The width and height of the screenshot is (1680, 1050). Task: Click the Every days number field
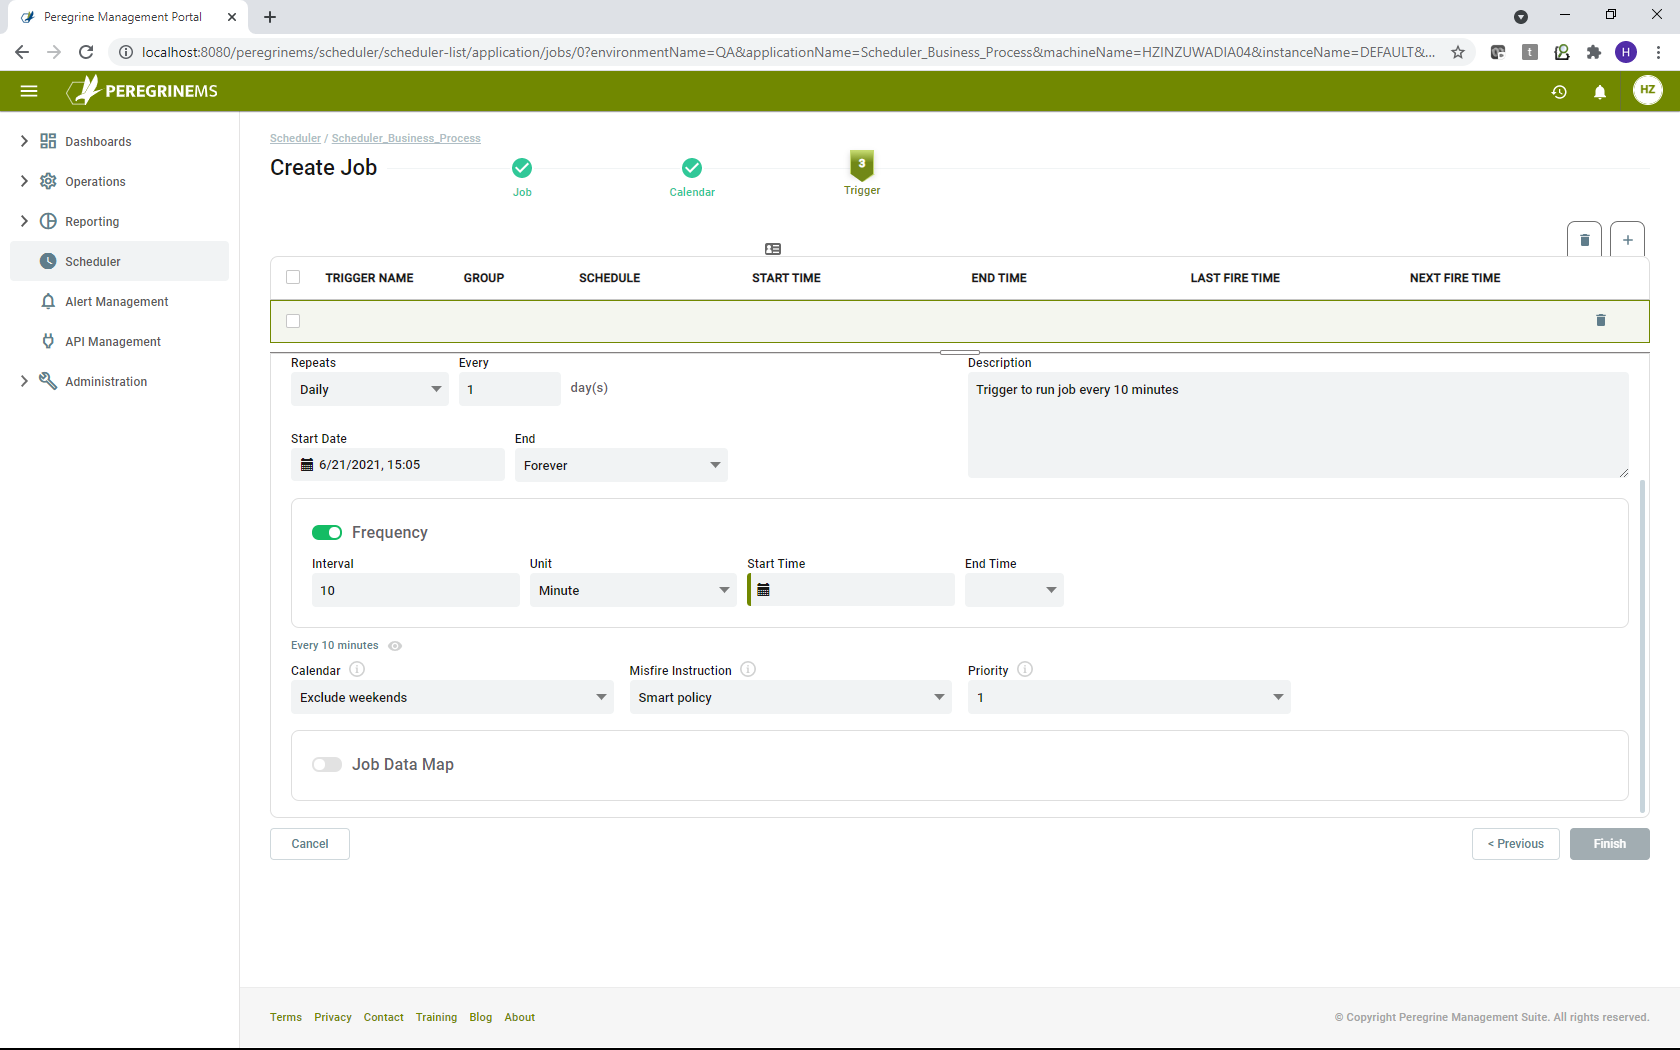click(x=510, y=389)
